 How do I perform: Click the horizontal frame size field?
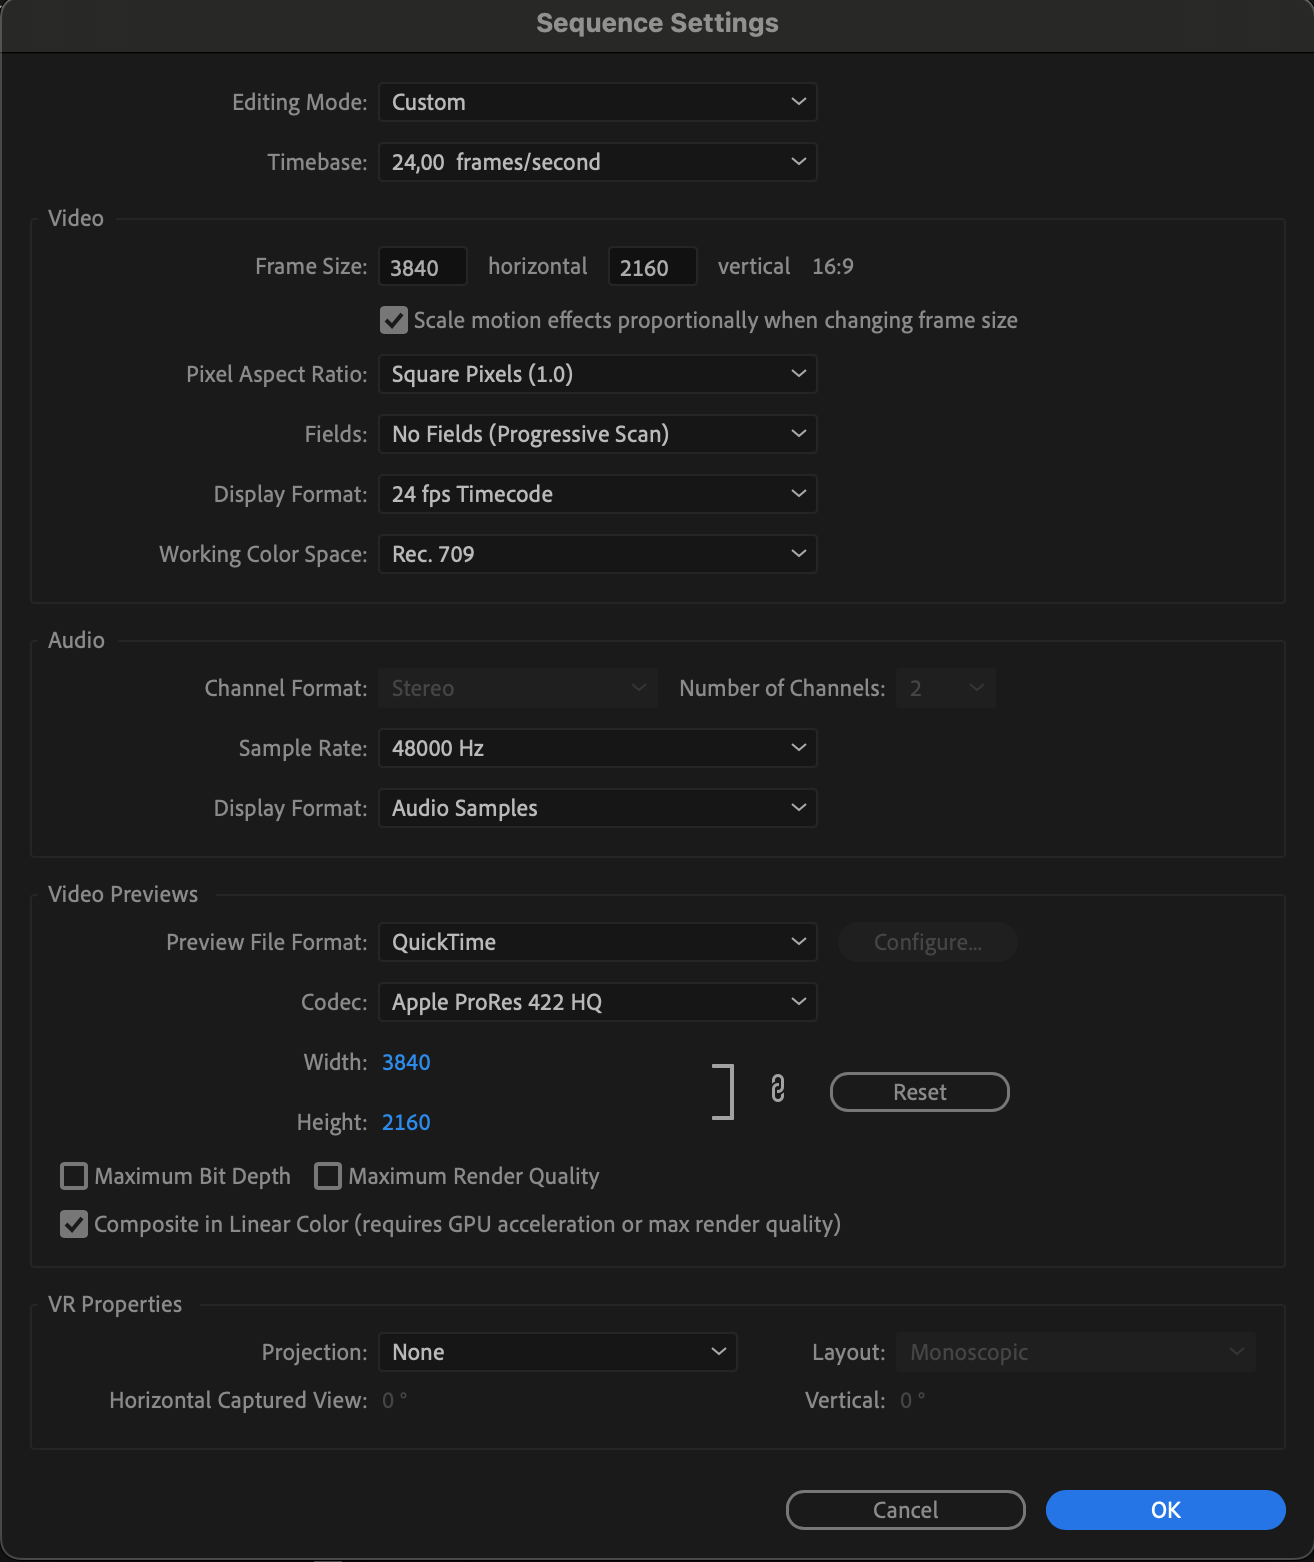[423, 267]
